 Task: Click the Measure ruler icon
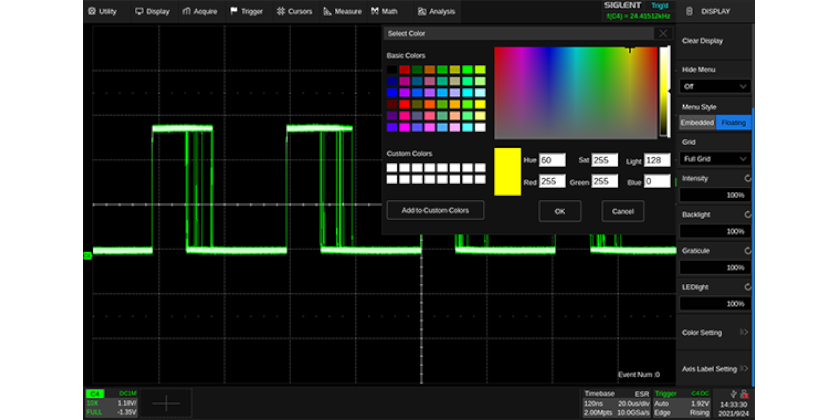328,12
